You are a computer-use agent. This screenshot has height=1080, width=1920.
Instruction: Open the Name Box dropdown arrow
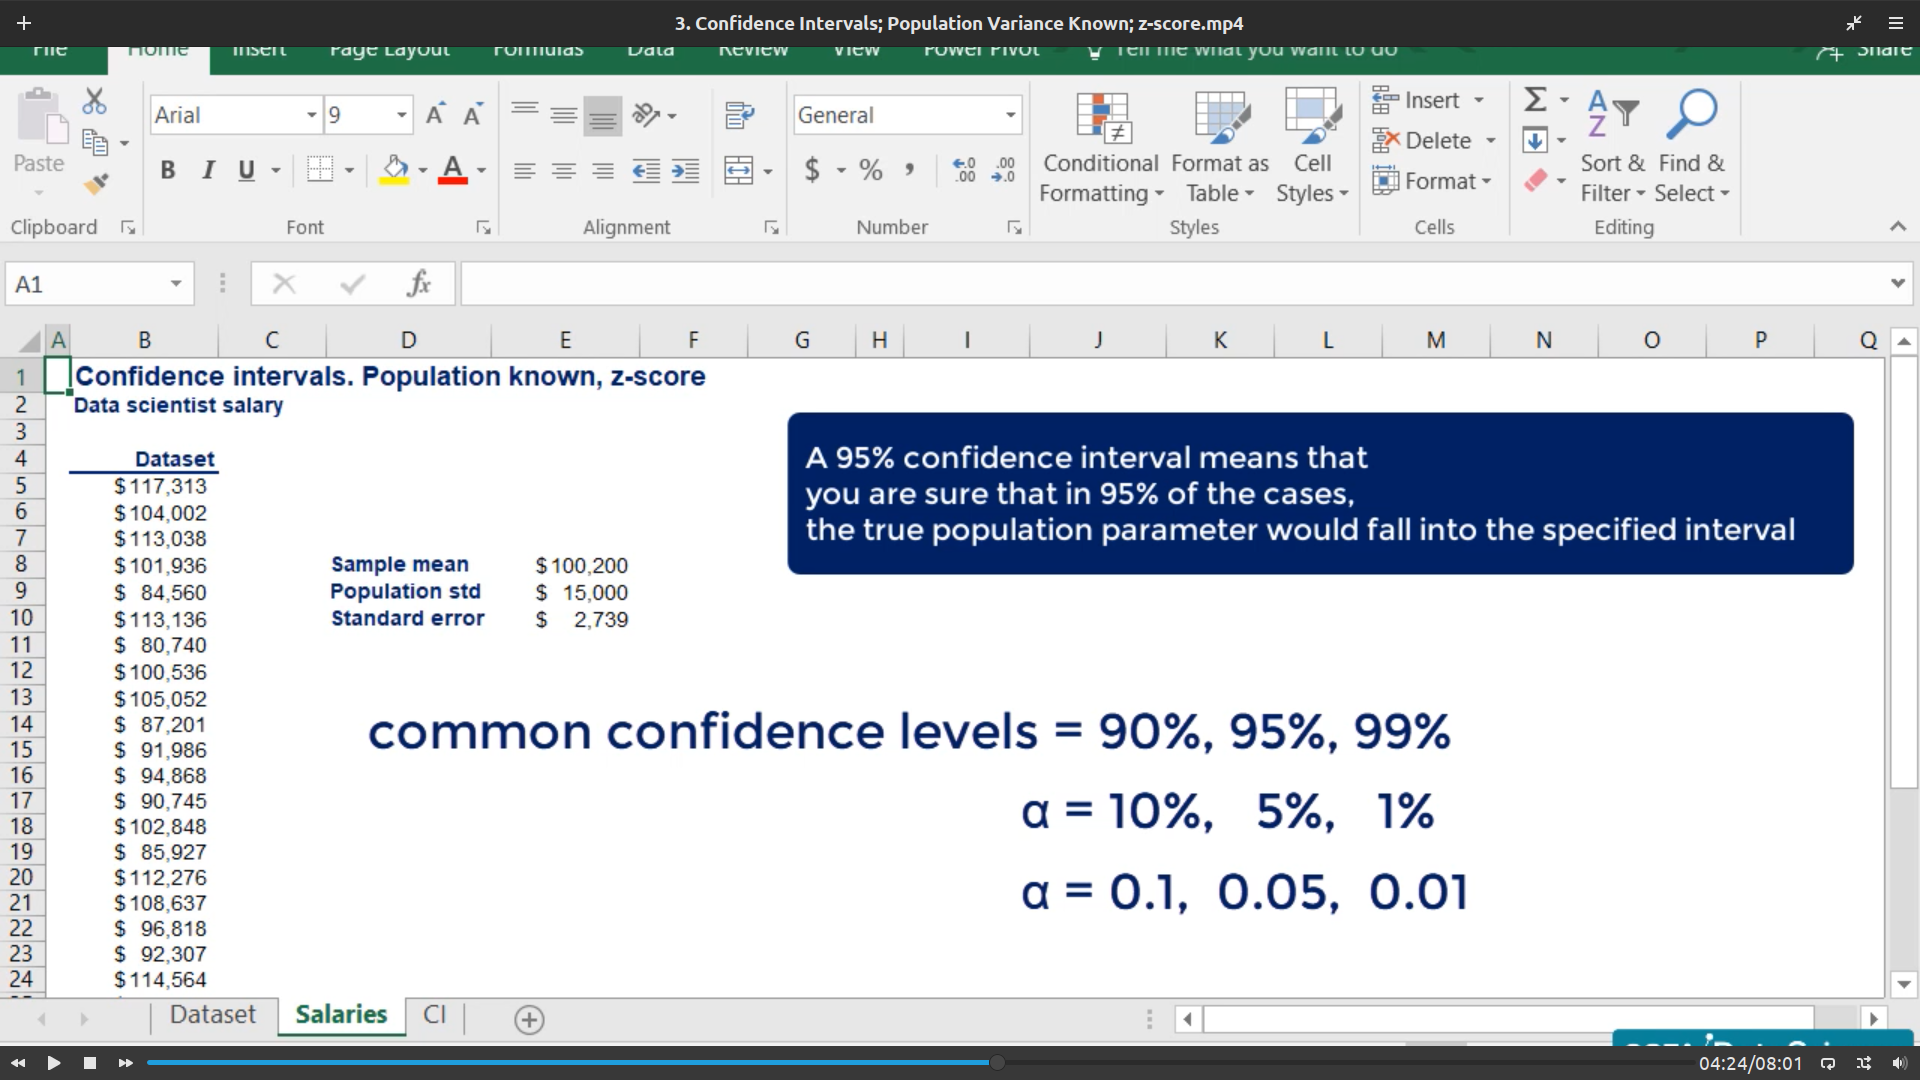[x=176, y=284]
